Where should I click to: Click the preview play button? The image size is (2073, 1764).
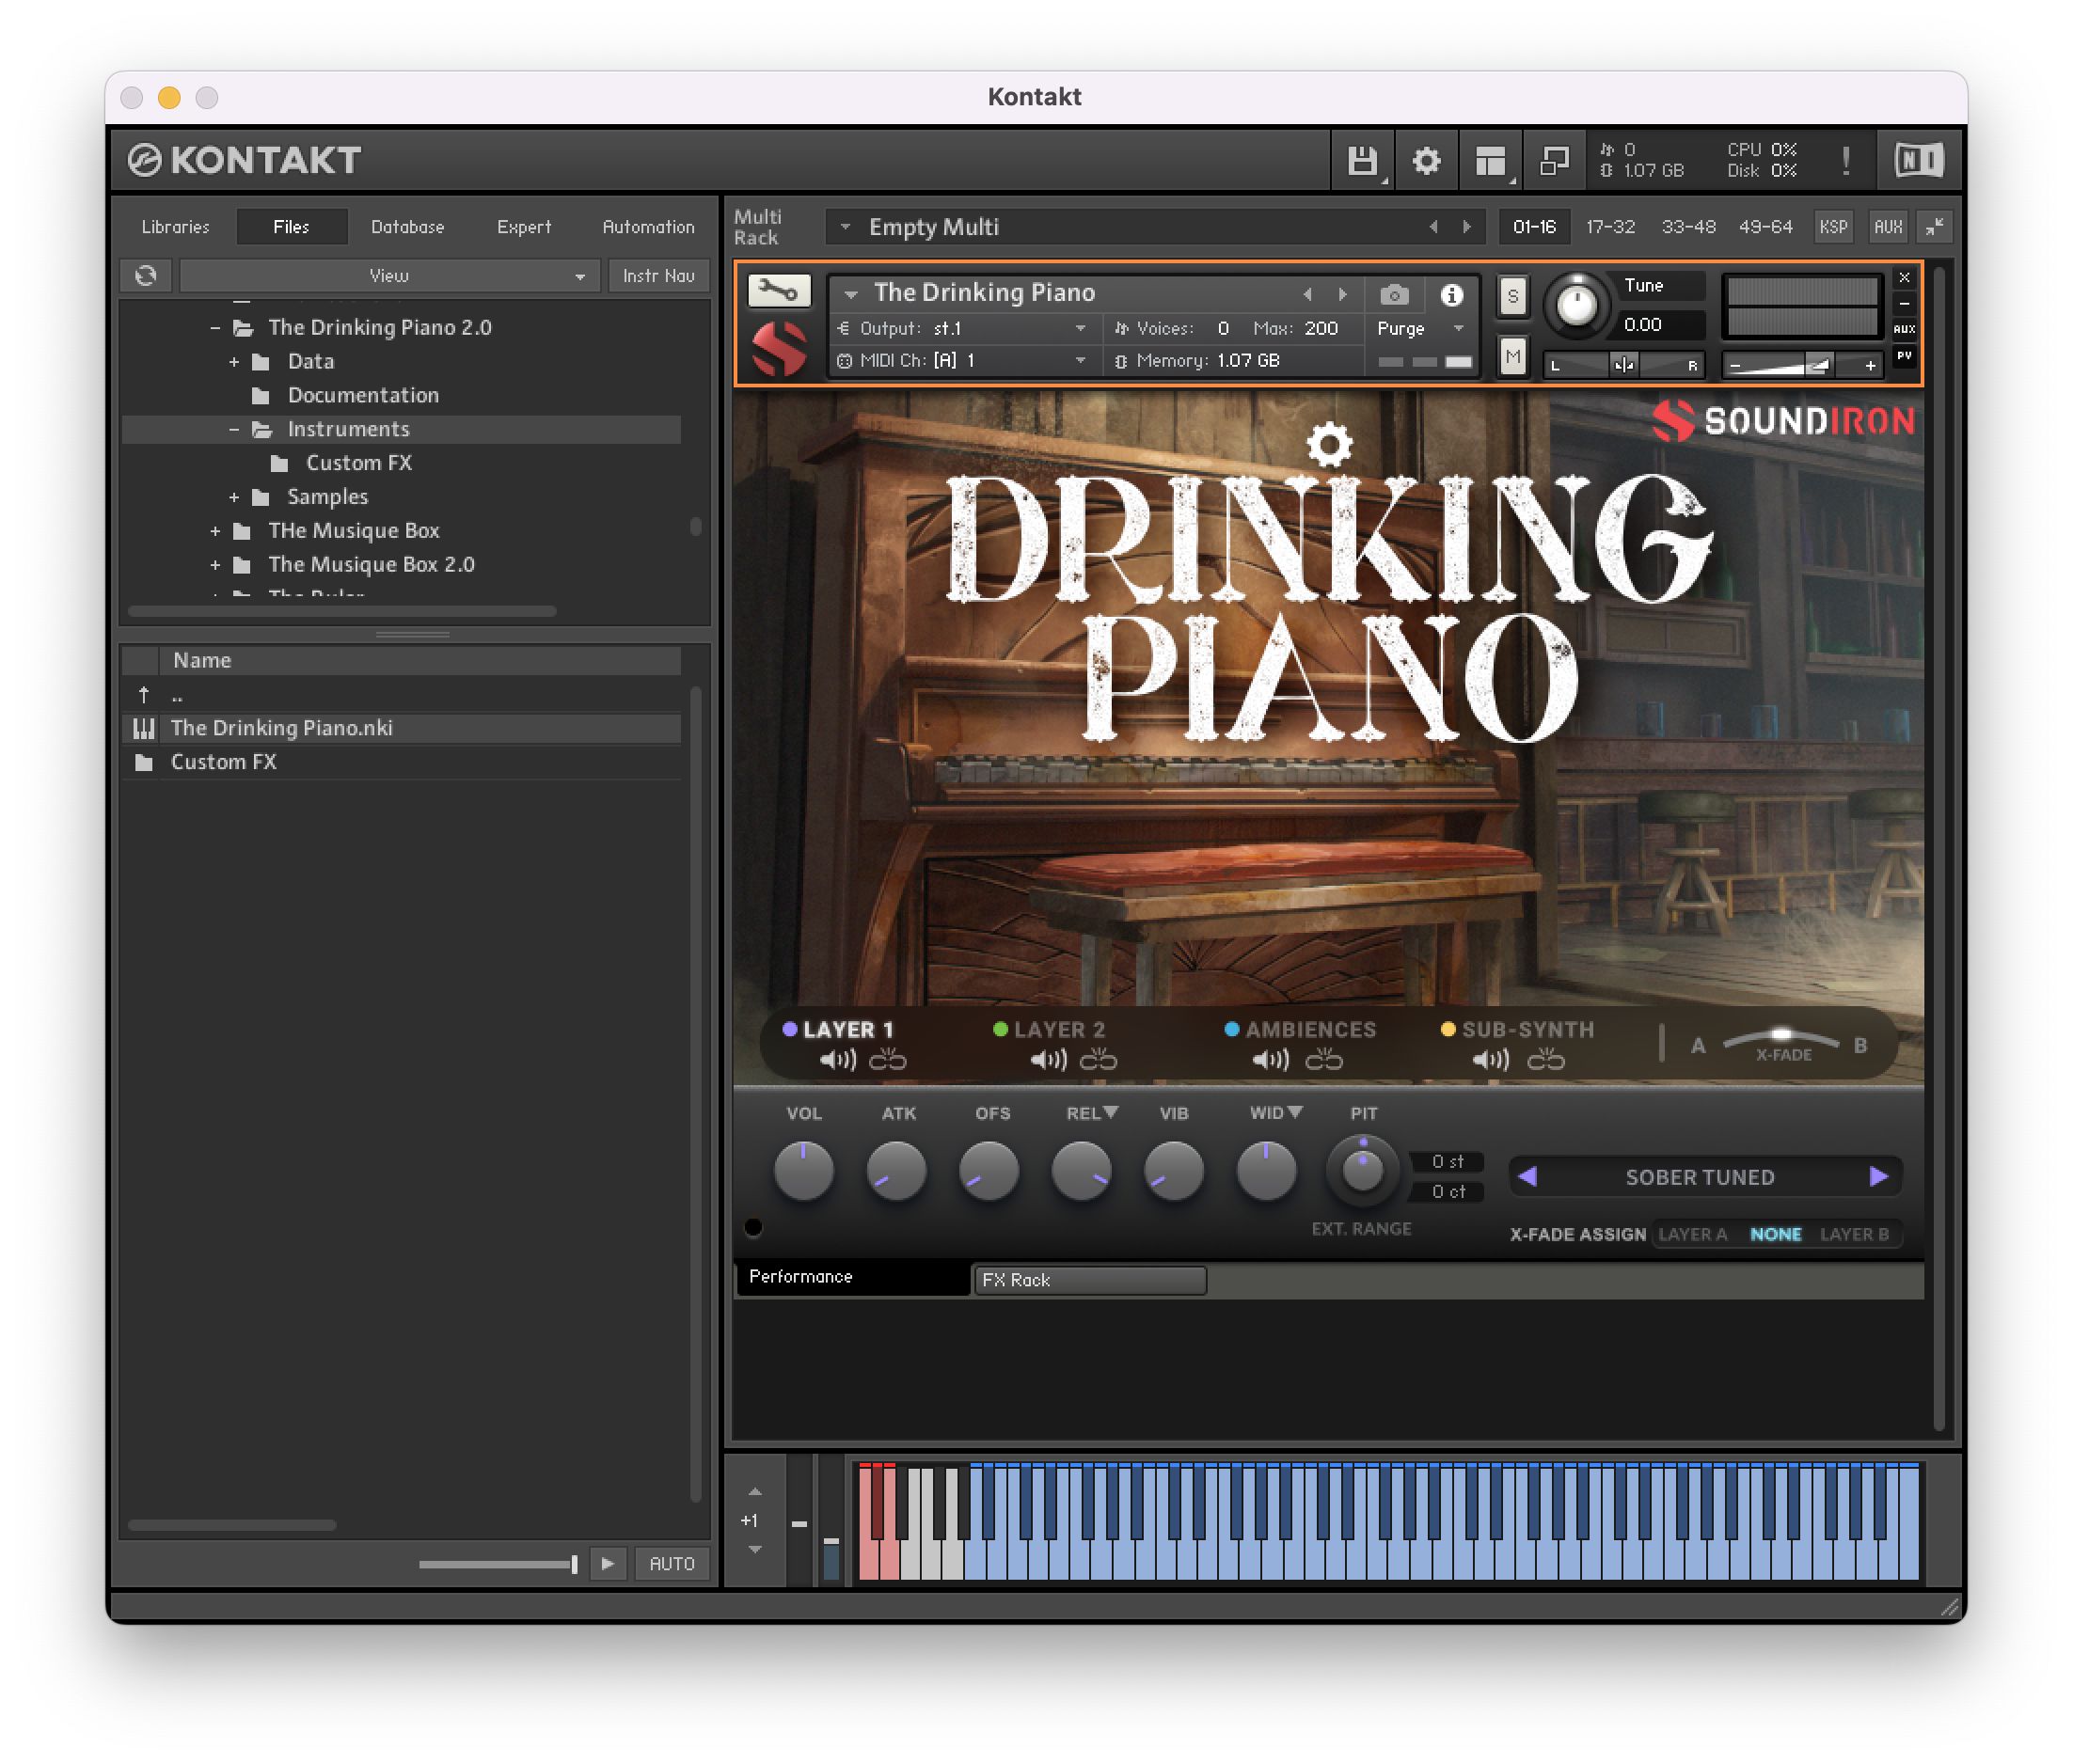point(607,1563)
